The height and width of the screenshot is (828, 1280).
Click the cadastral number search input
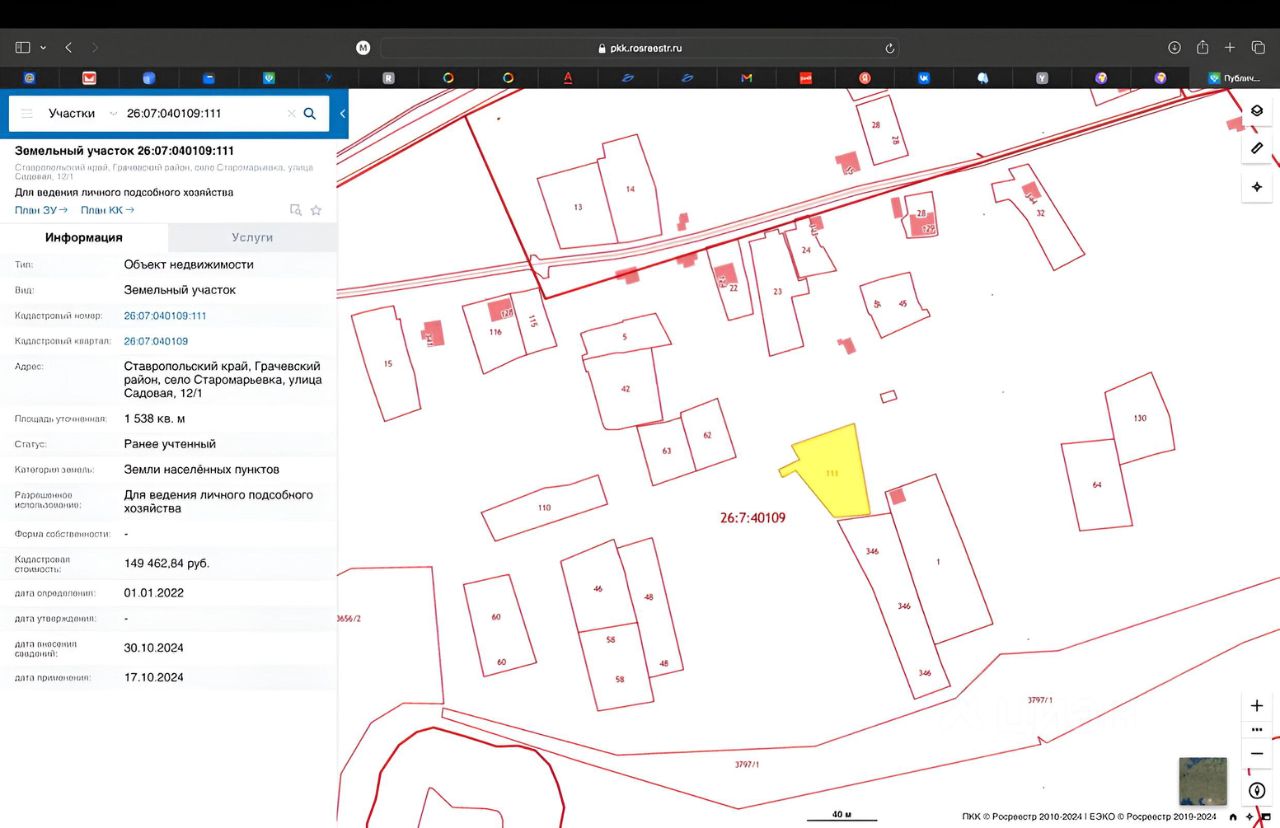coord(203,114)
